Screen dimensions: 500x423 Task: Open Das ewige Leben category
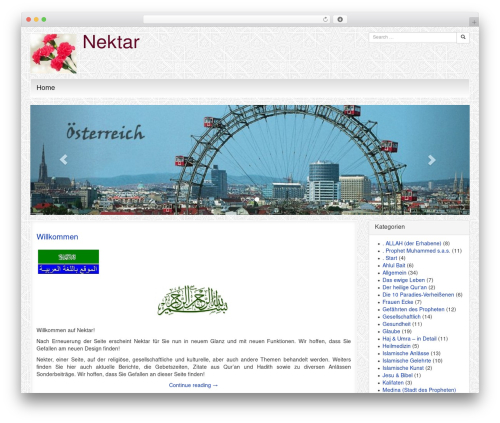404,280
